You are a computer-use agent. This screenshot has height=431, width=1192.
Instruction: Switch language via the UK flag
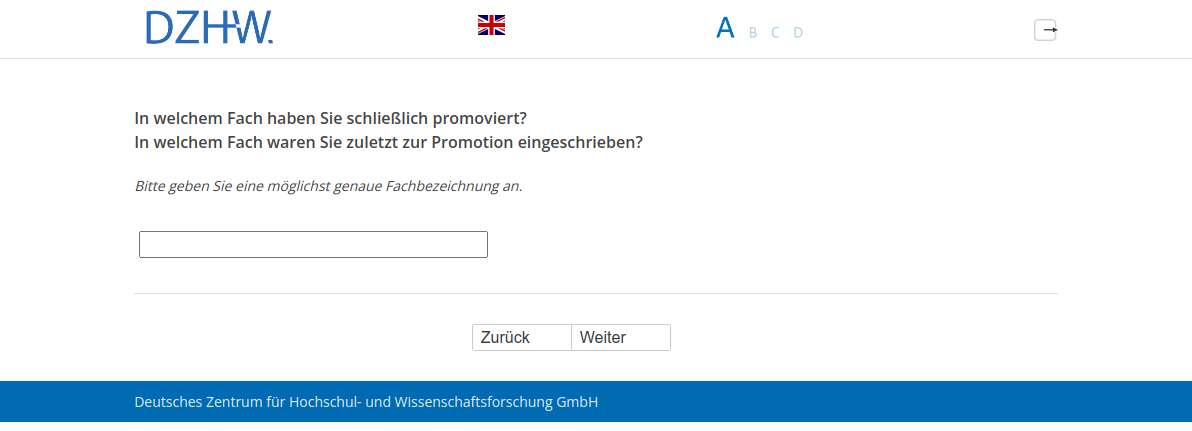click(x=491, y=26)
